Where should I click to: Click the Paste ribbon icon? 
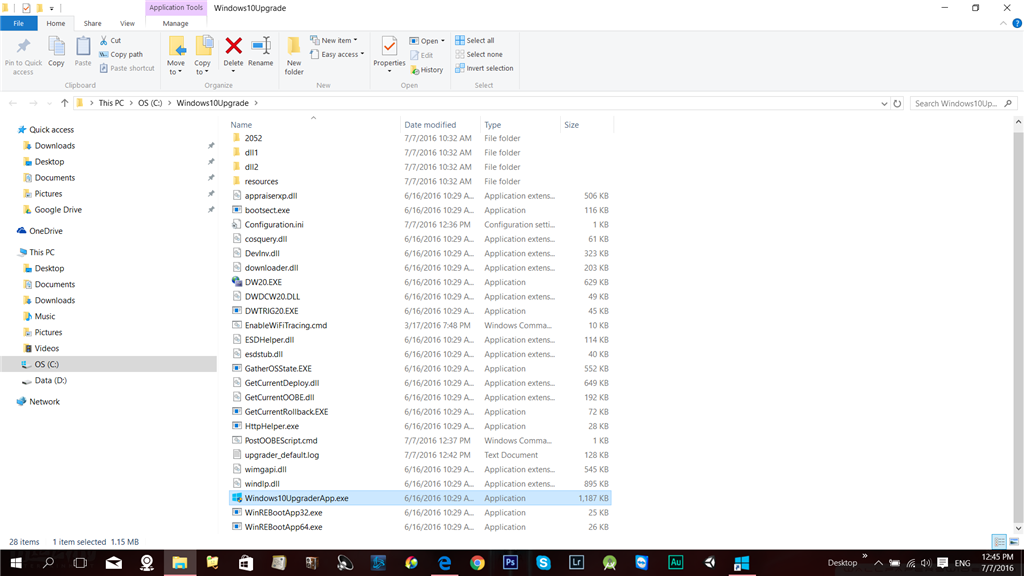point(83,47)
